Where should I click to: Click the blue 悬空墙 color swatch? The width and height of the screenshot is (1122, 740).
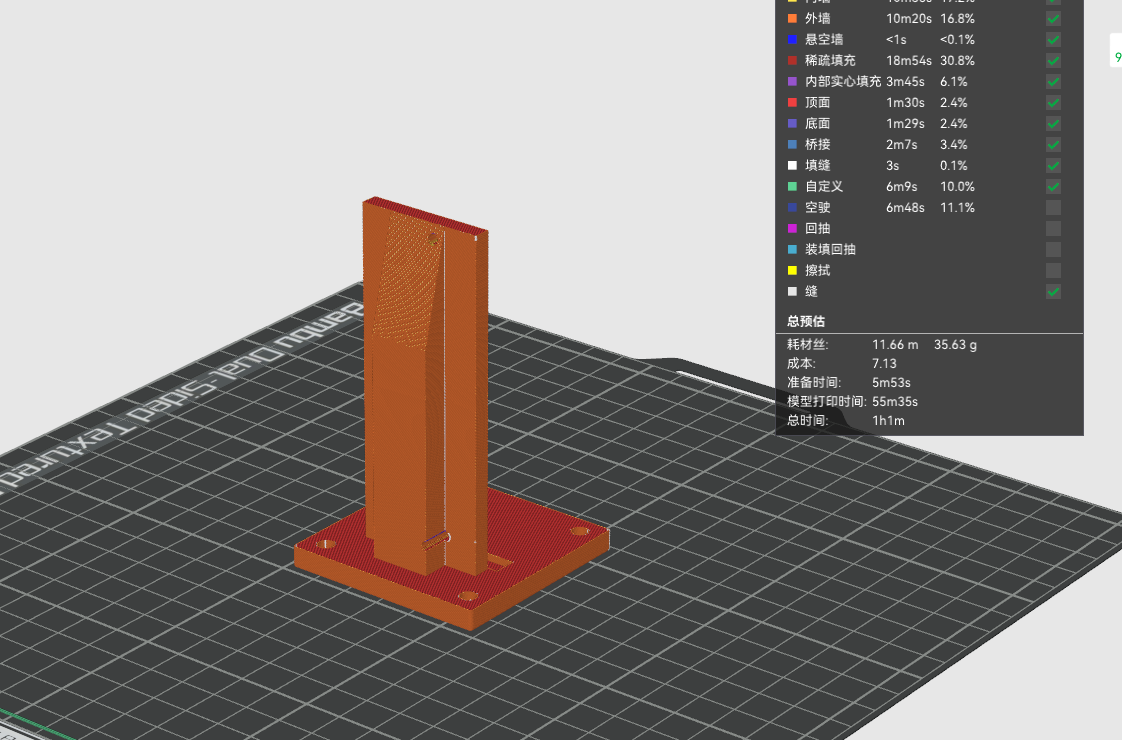792,39
